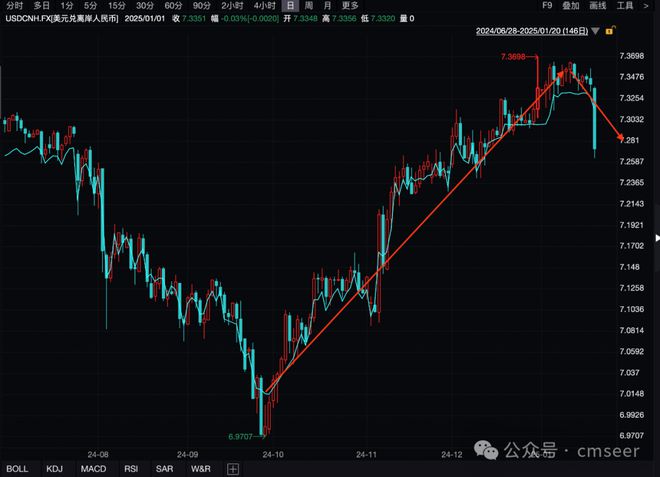Open F9 information panel
This screenshot has height=477, width=660.
(547, 5)
